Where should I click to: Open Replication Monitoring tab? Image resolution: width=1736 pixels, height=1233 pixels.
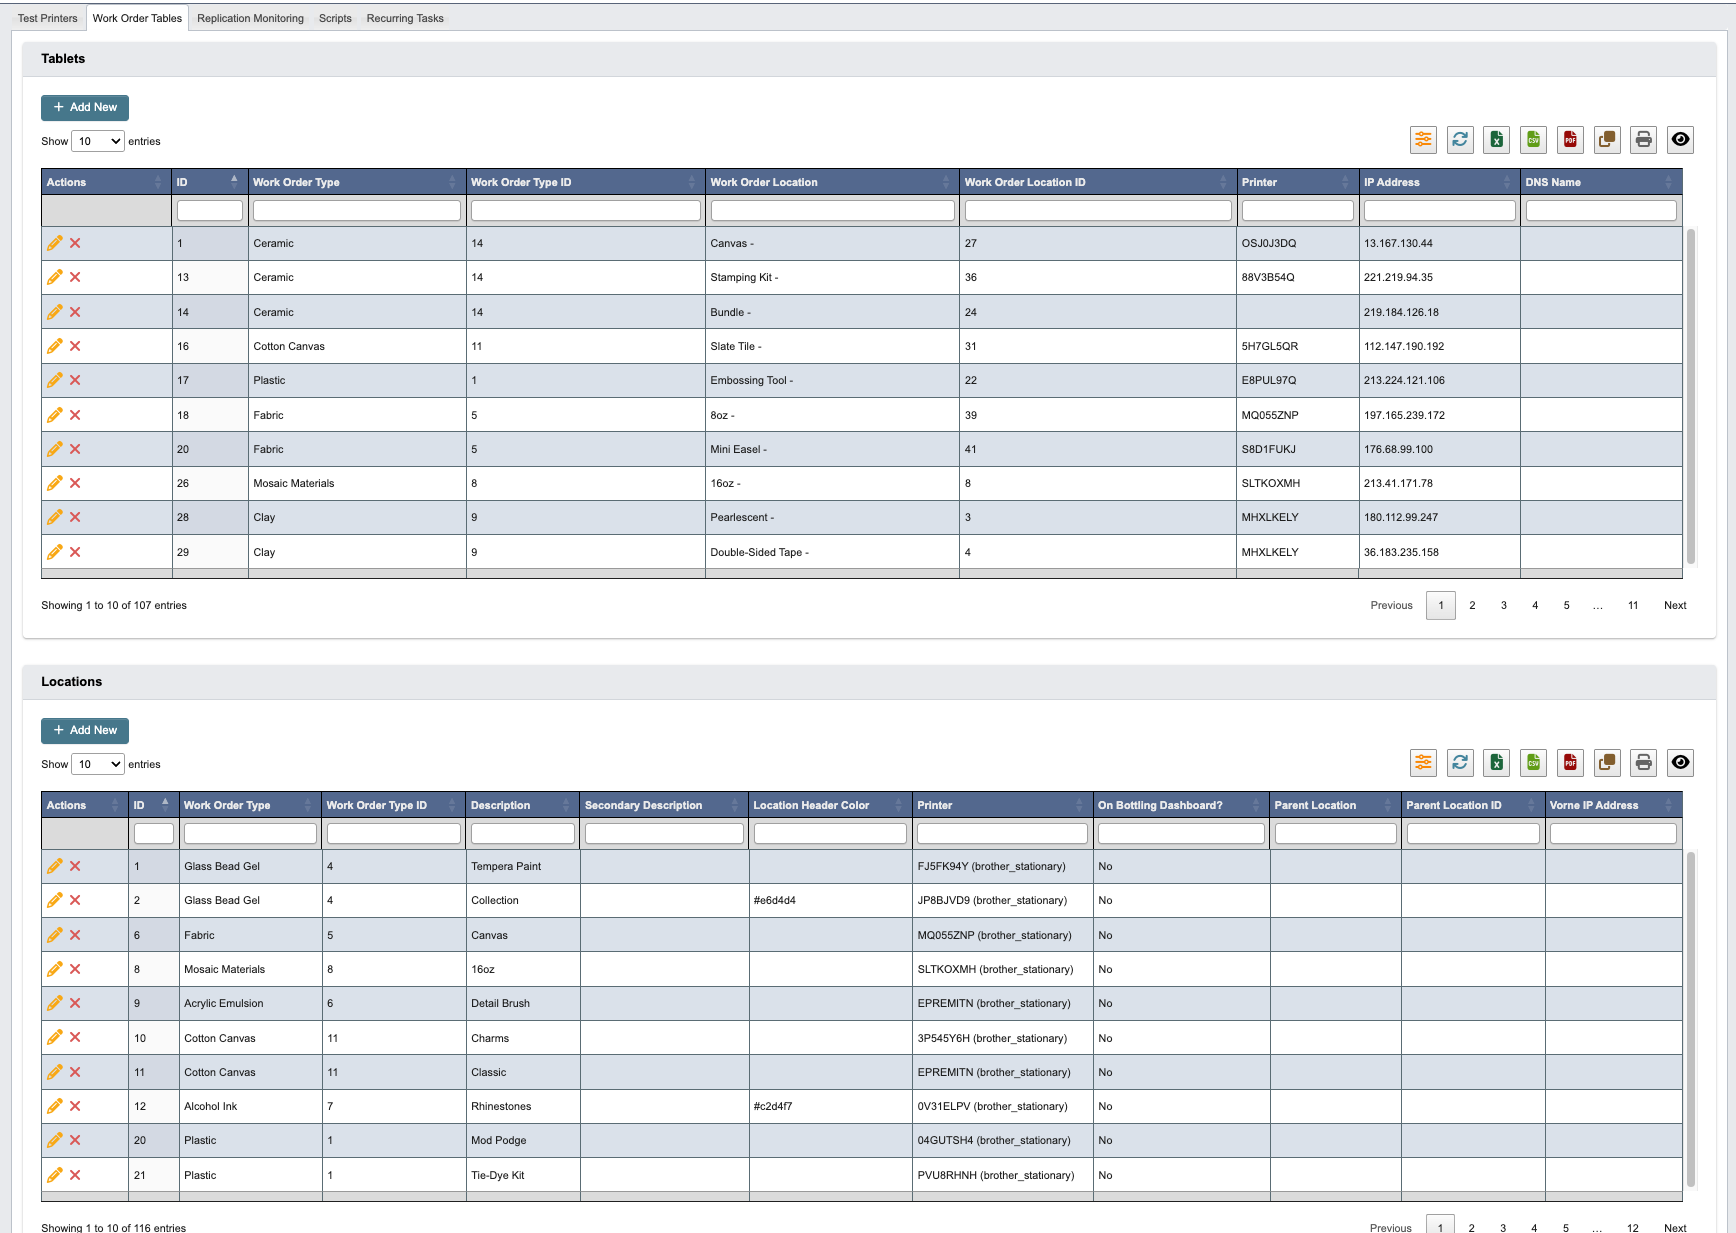pyautogui.click(x=250, y=18)
